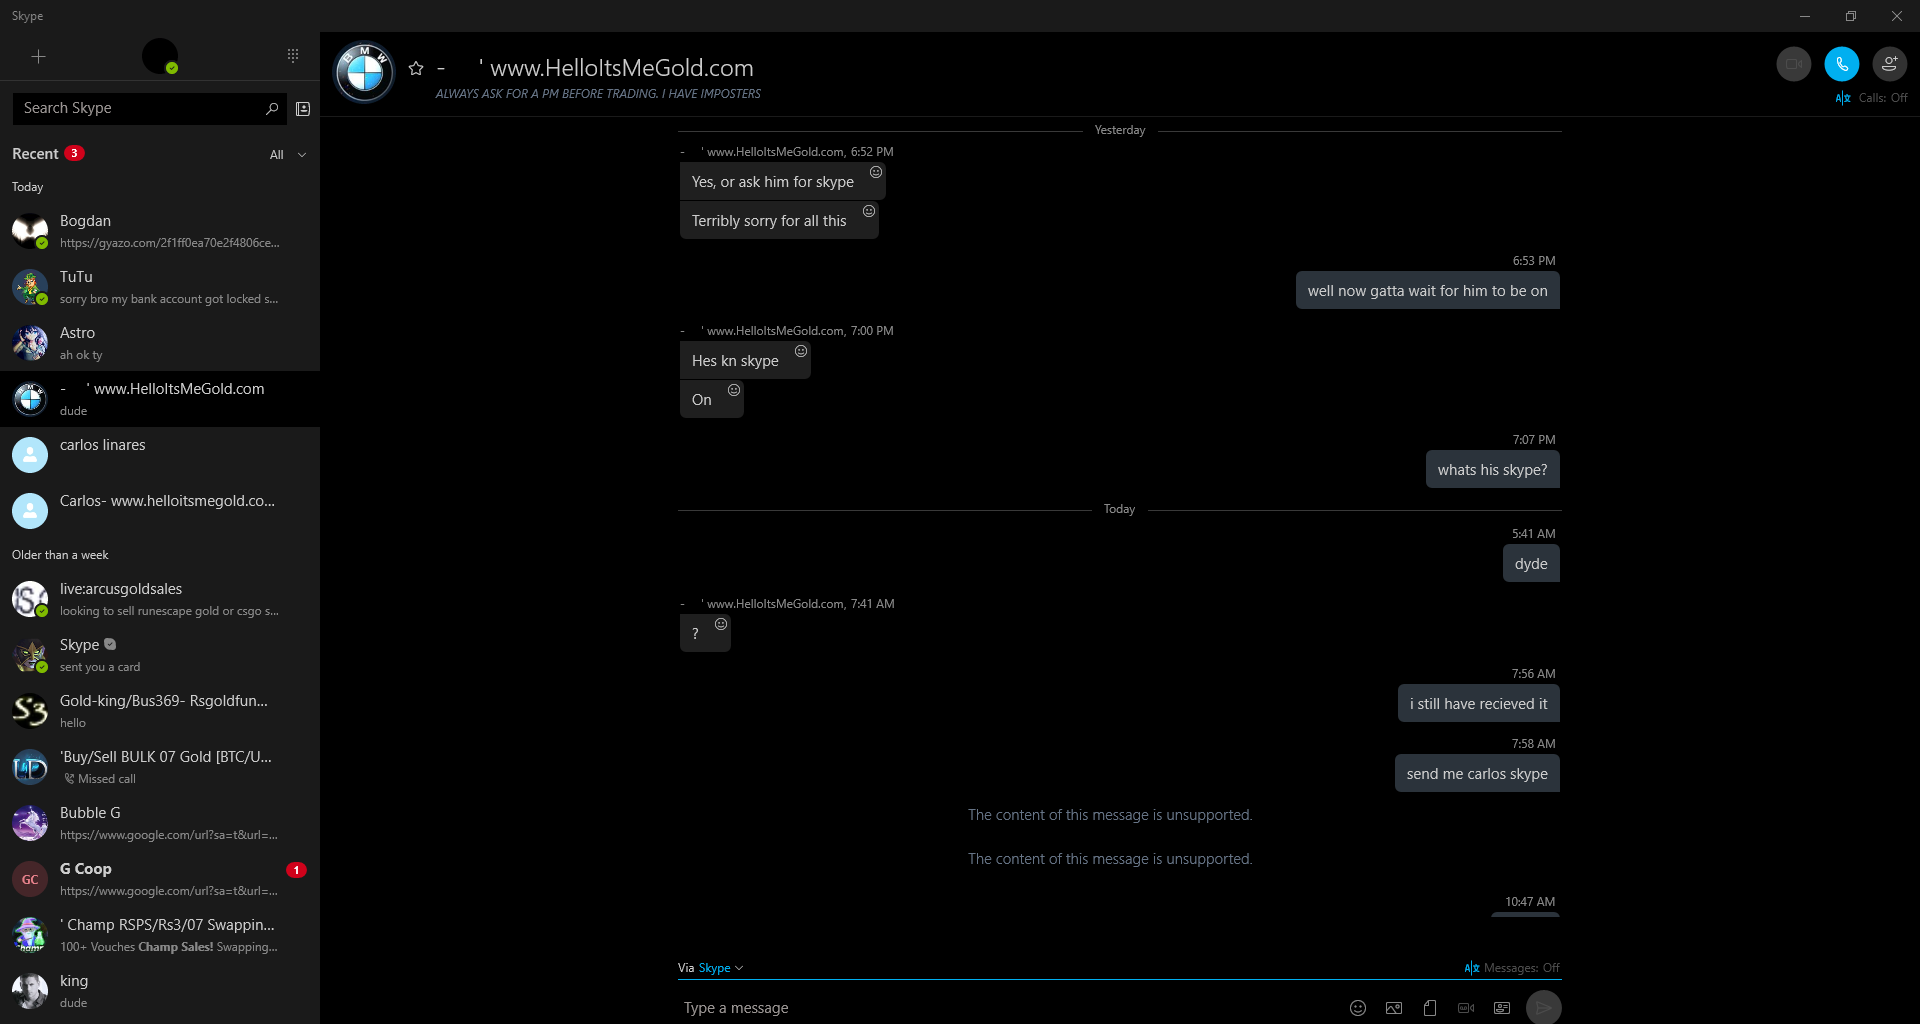
Task: React to the '?' message
Action: point(721,624)
